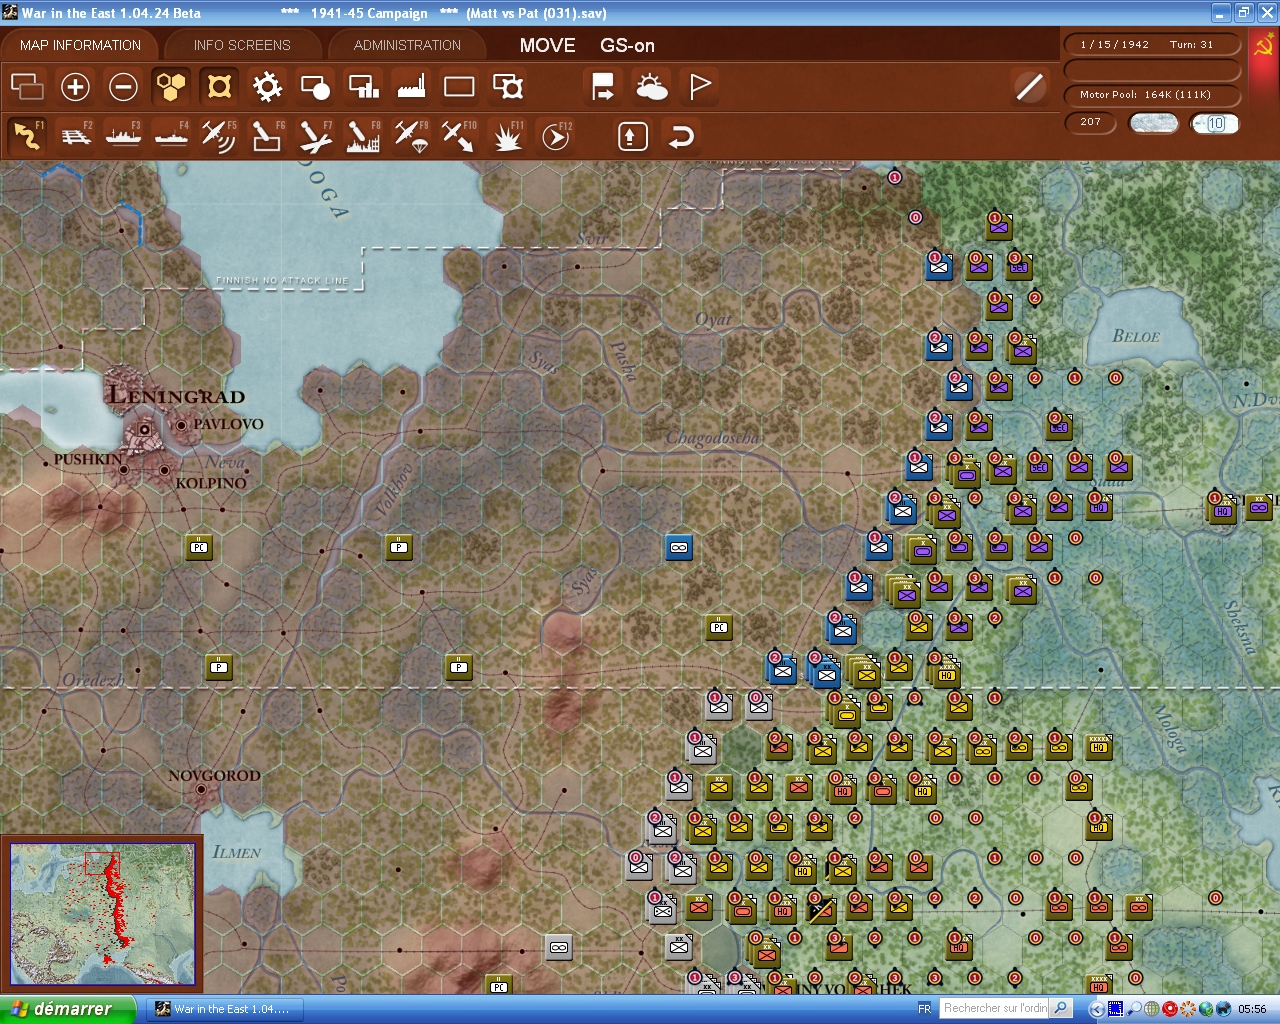1280x1024 pixels.
Task: Click the Novgorod town dot
Action: 202,789
